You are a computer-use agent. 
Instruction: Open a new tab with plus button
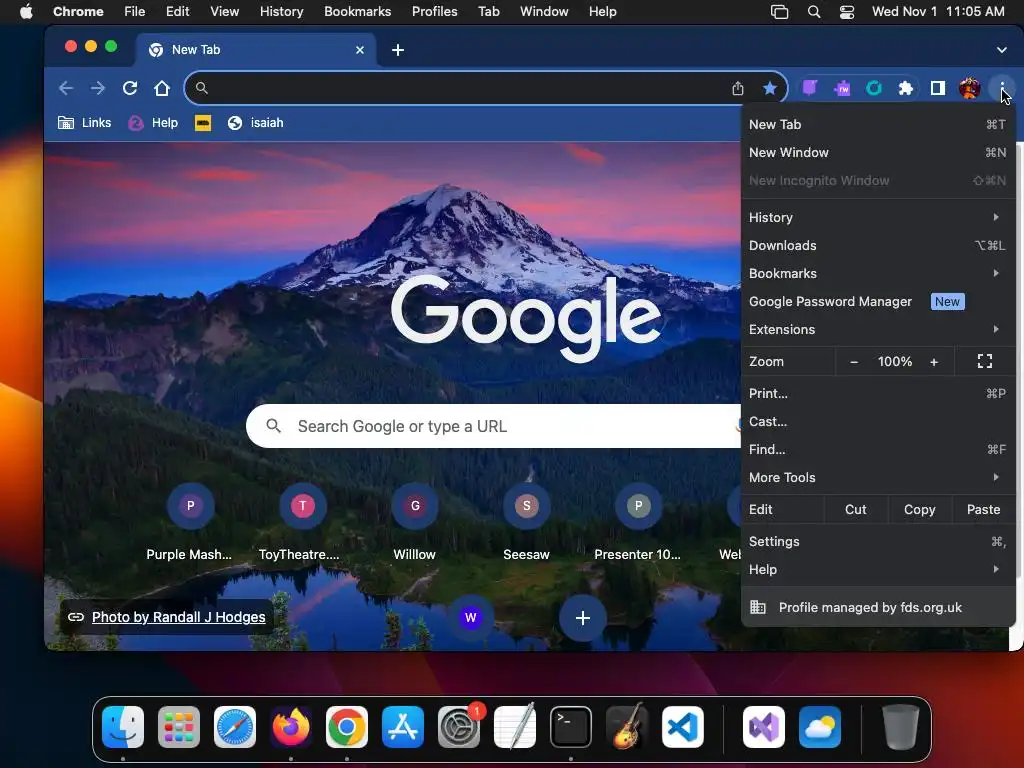point(398,50)
